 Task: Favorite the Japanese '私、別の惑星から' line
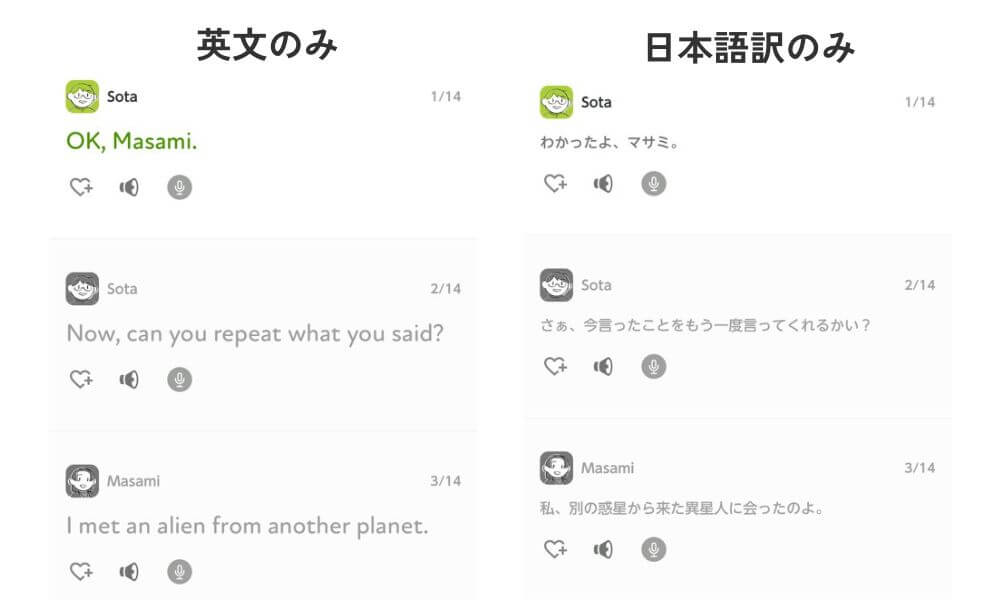click(555, 549)
